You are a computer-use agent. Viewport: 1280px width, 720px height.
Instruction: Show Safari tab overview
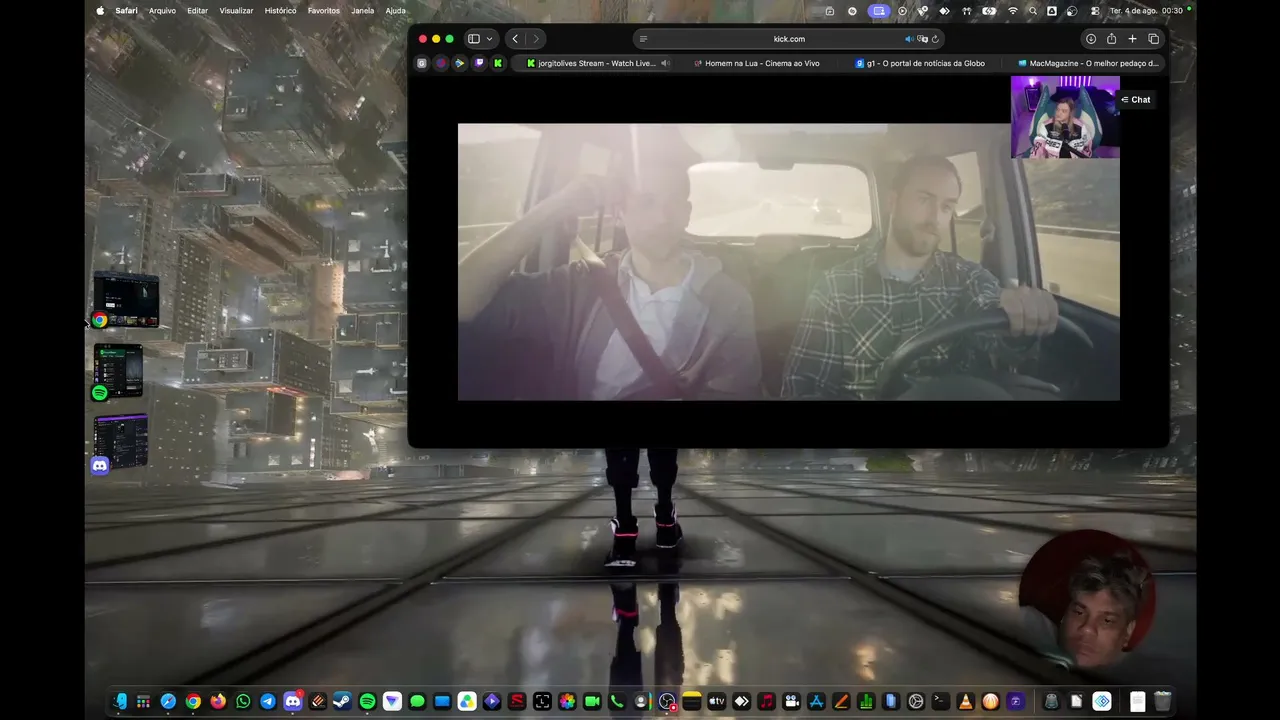[x=1153, y=39]
